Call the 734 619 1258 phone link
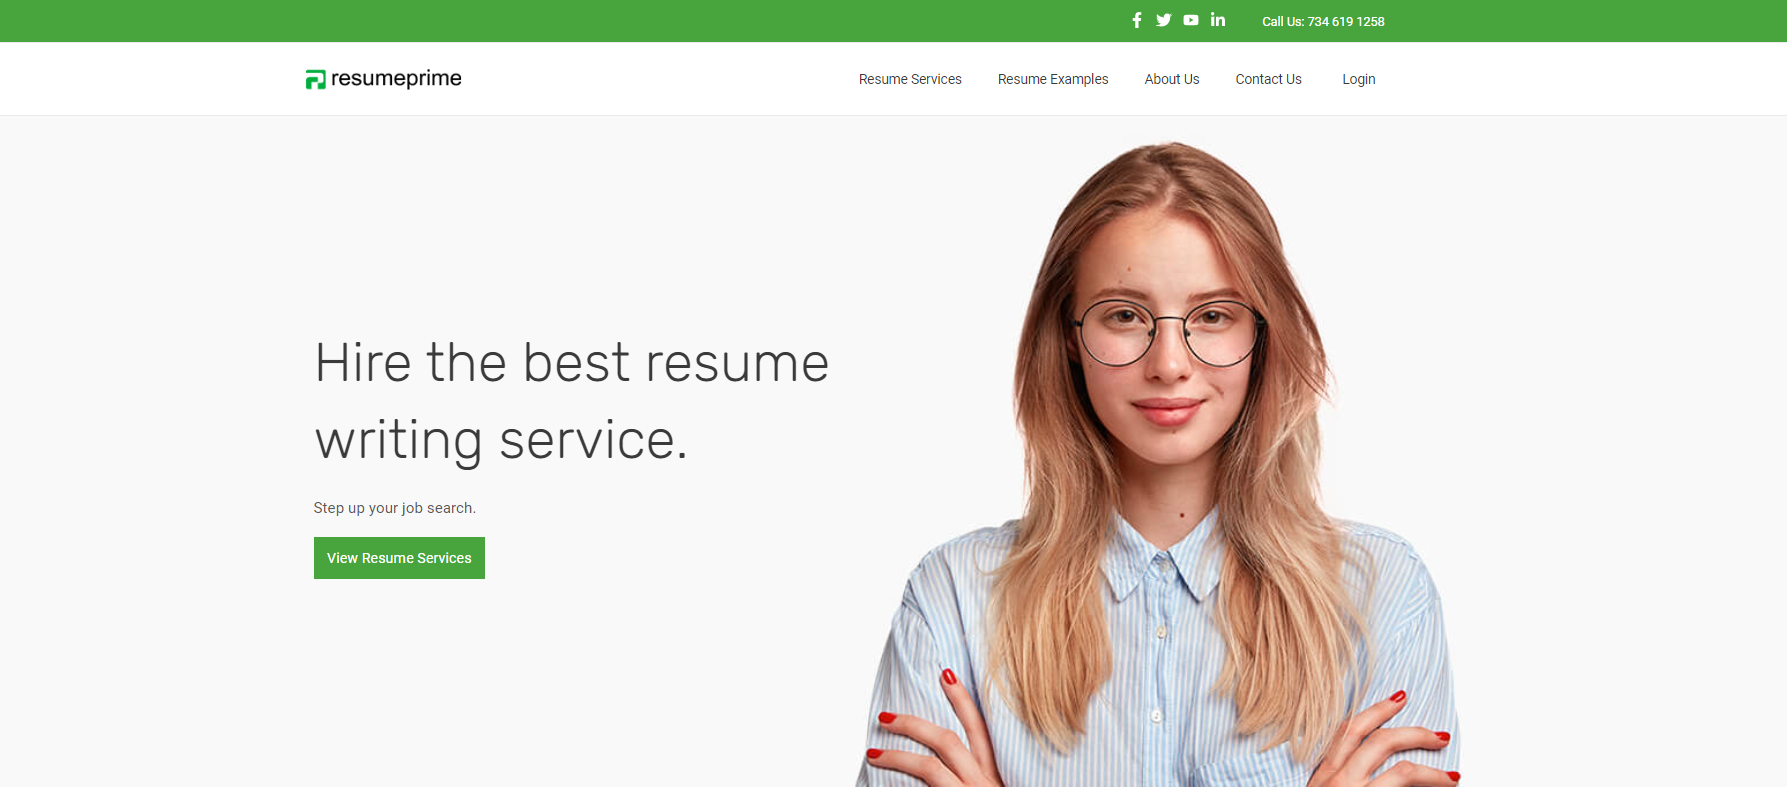Viewport: 1787px width, 788px height. (1346, 21)
